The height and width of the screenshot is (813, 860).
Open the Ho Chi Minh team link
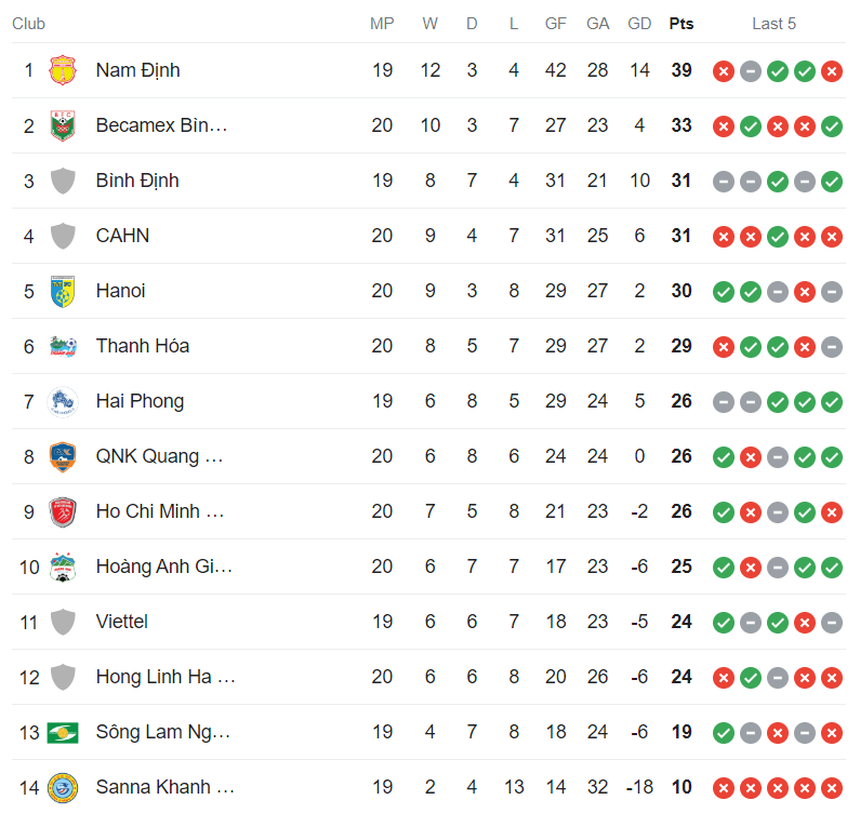(160, 511)
